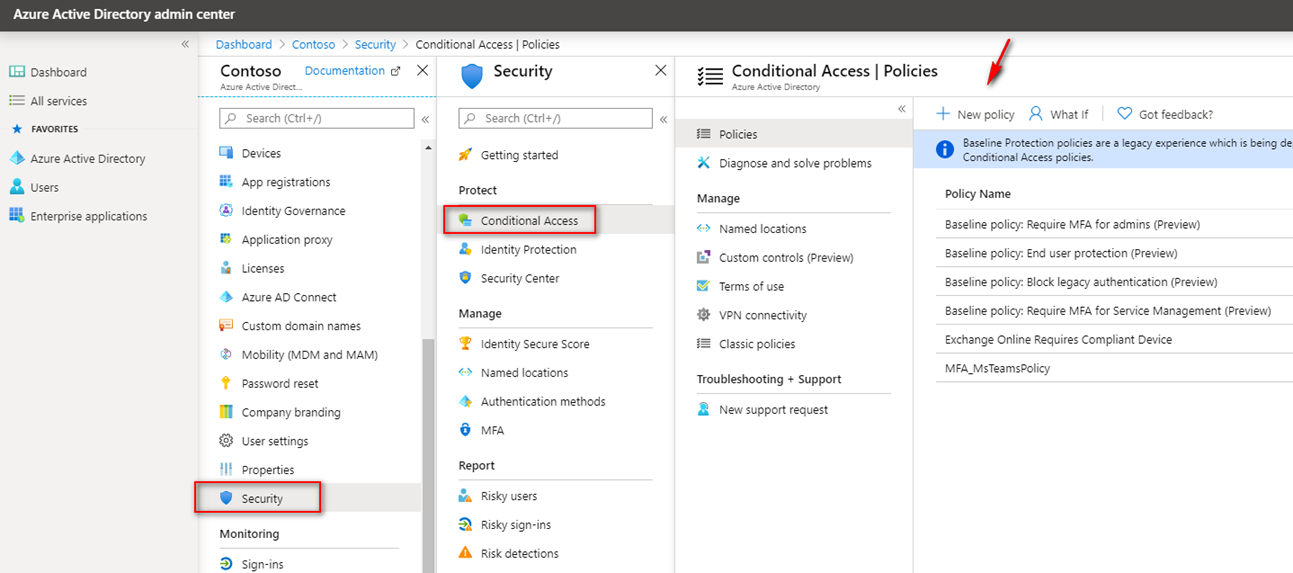Screen dimensions: 1293x573
Task: Click the Policy Name column header
Action: coord(978,194)
